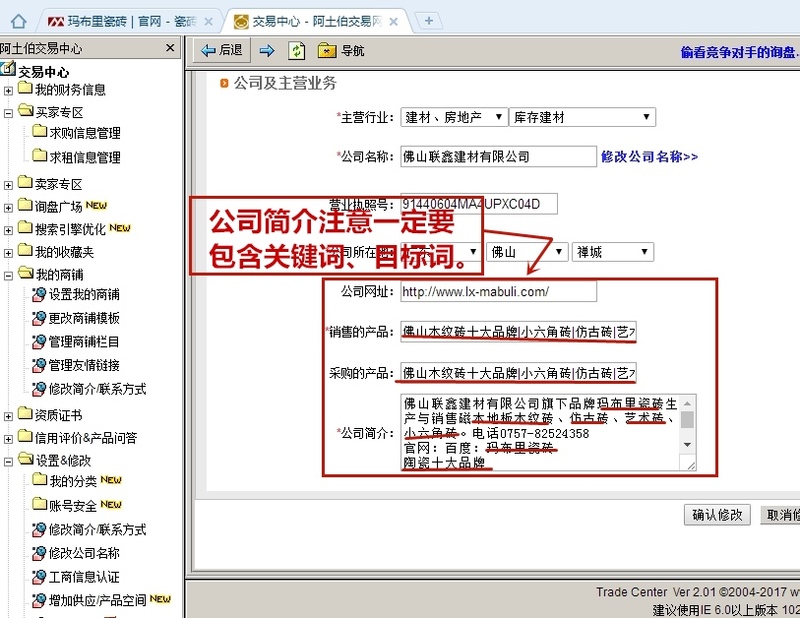
Task: Expand the 资质证书 tree node
Action: tap(8, 416)
